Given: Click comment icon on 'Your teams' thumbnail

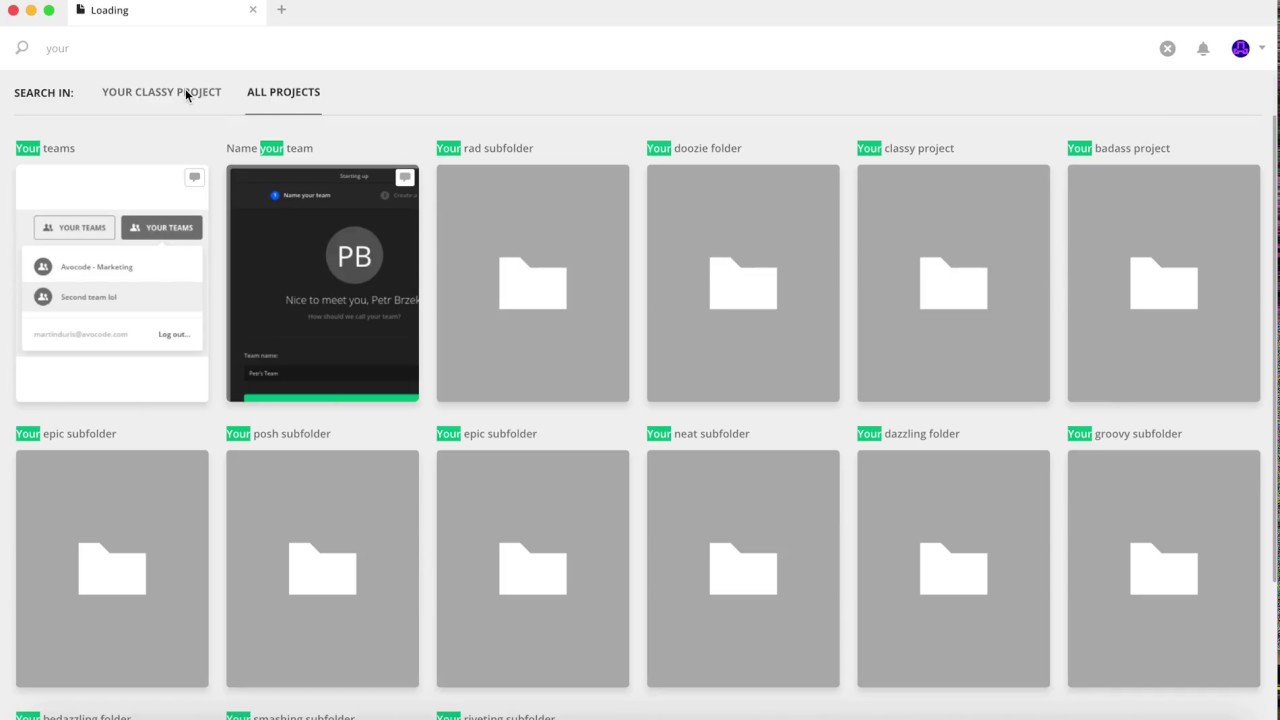Looking at the screenshot, I should click(x=194, y=177).
